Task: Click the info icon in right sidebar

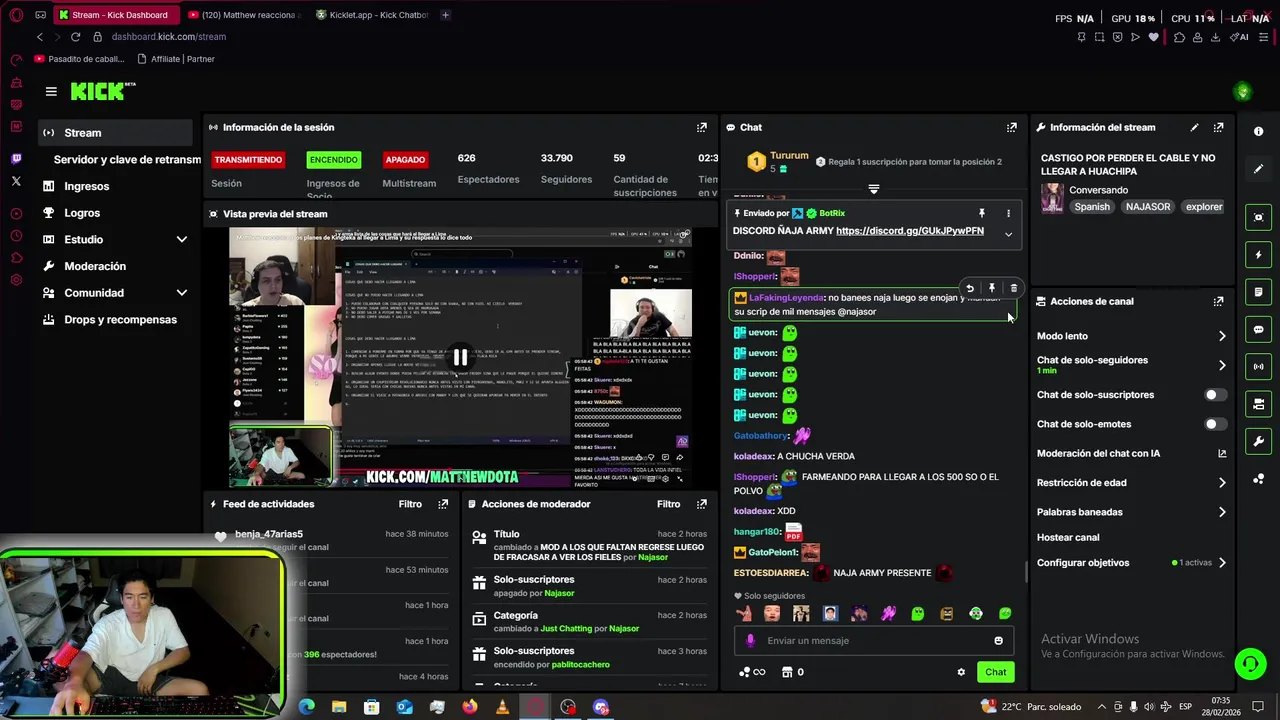Action: click(1258, 132)
